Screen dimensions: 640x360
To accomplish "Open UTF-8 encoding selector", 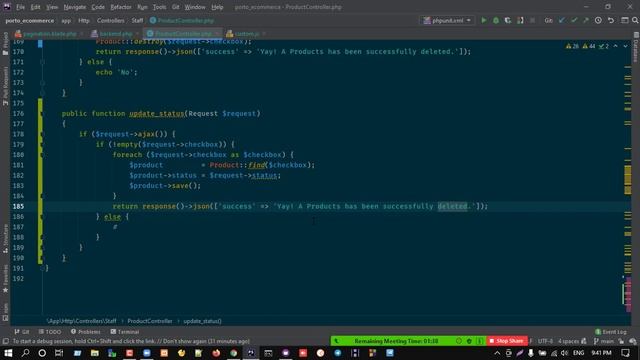I will point(545,341).
